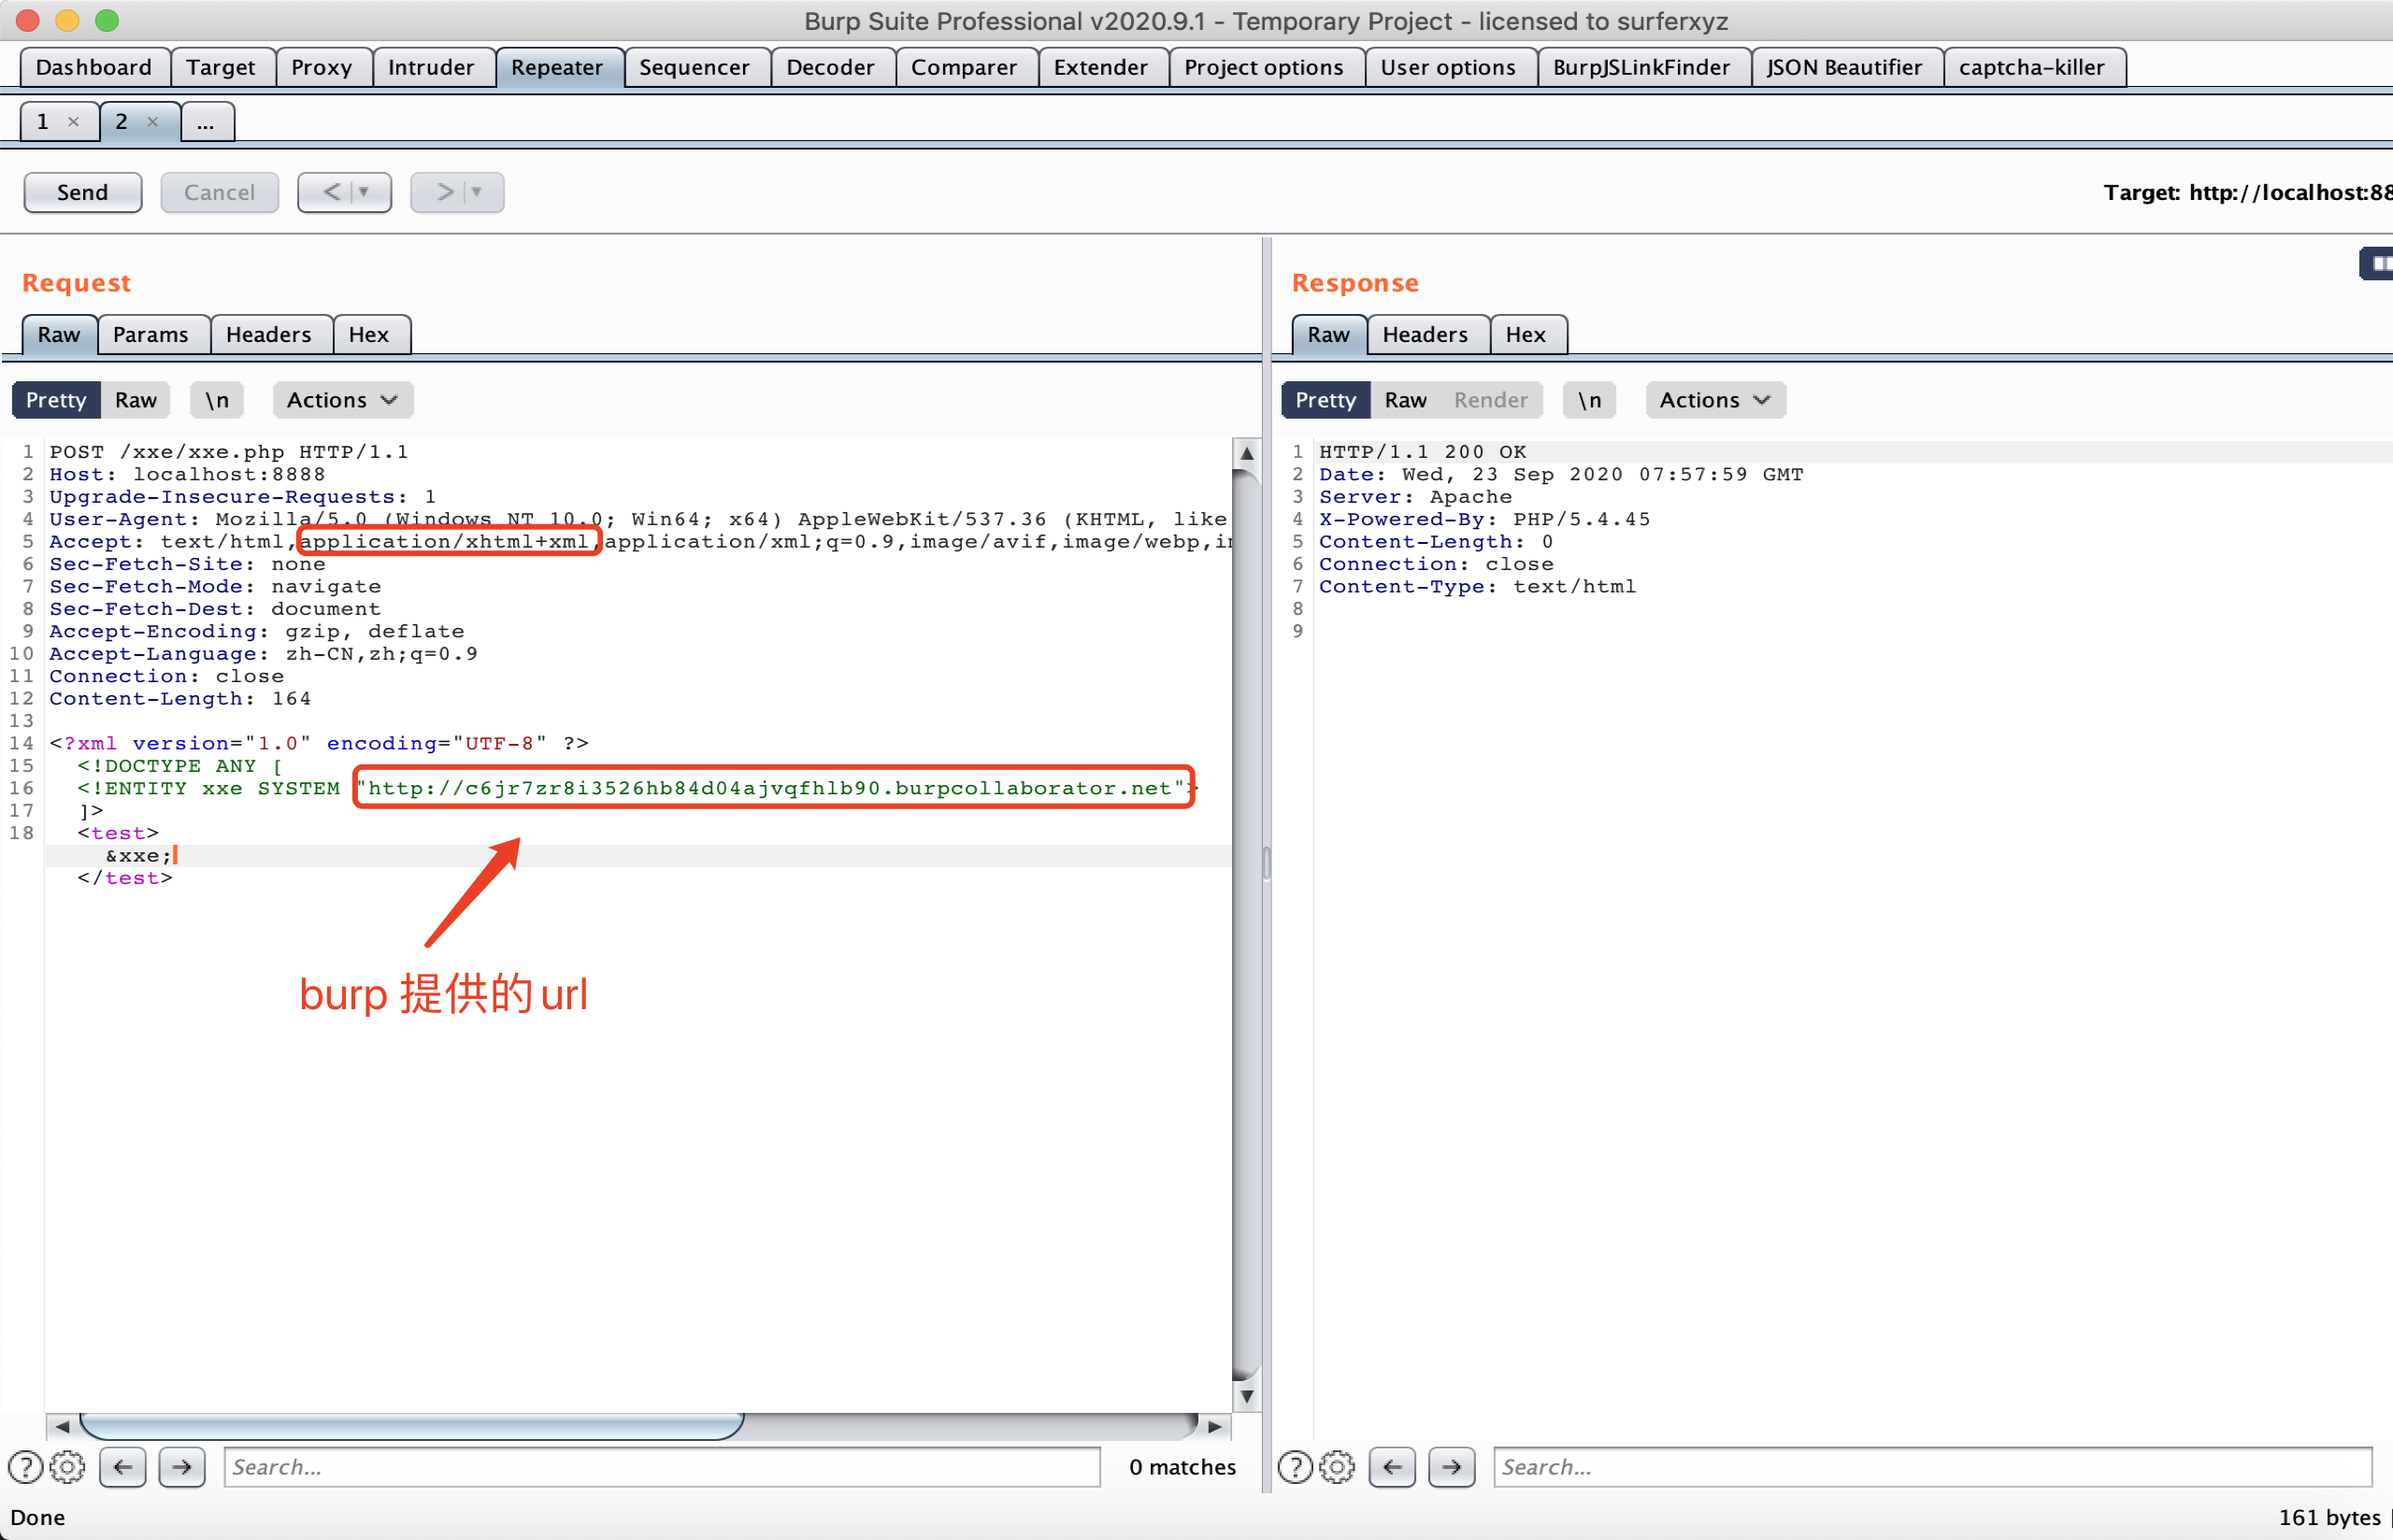Toggle request non-printable \n characters display
The image size is (2393, 1540).
coord(217,400)
